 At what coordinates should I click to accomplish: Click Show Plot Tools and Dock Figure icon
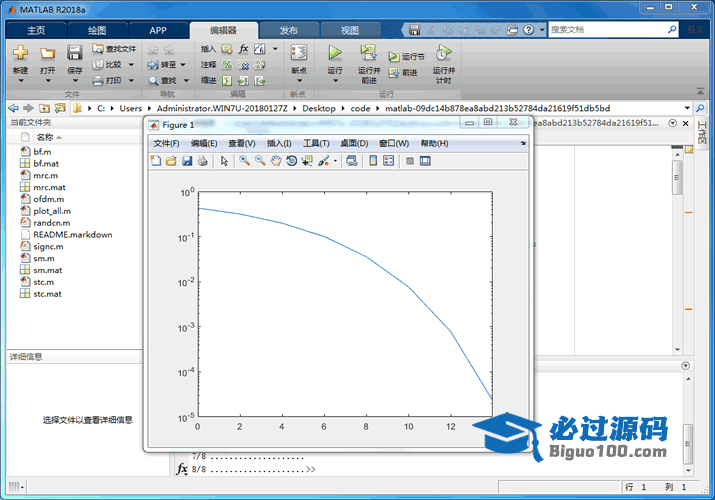[425, 161]
